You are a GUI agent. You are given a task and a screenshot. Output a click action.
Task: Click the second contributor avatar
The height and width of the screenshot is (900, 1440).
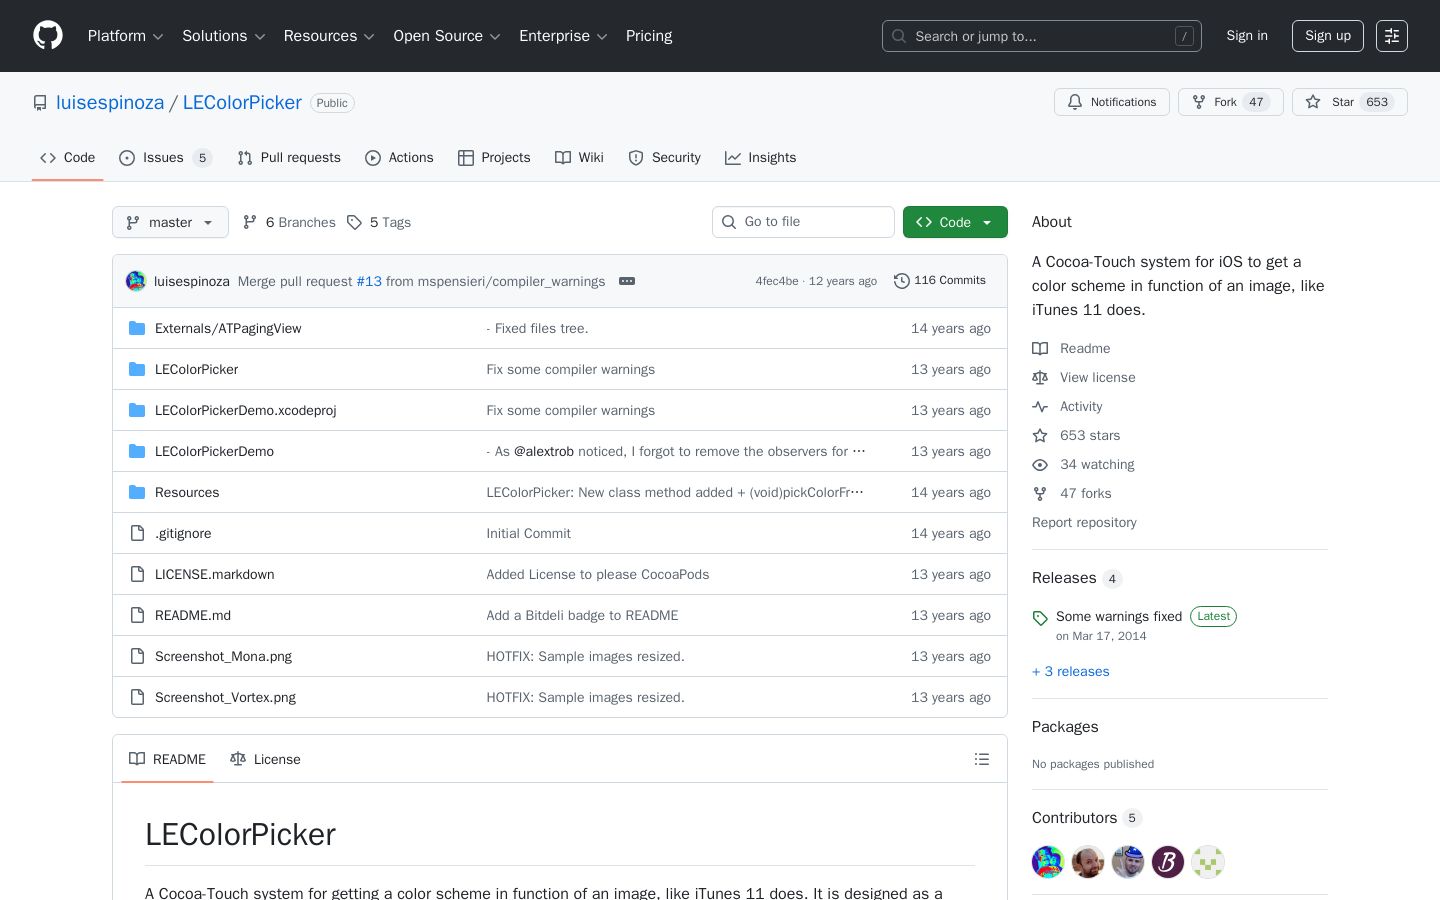pyautogui.click(x=1088, y=862)
